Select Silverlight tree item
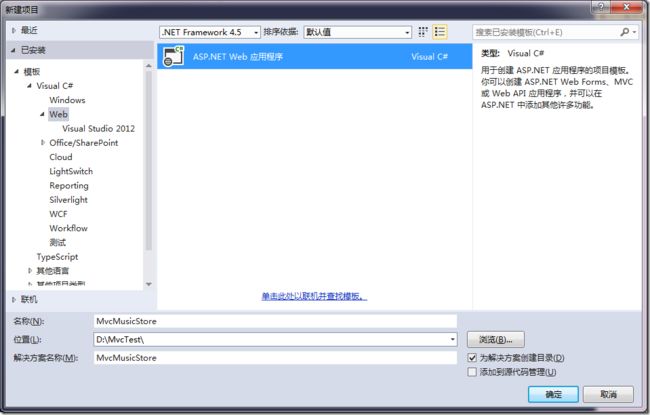Viewport: 650px width, 415px height. [x=68, y=199]
